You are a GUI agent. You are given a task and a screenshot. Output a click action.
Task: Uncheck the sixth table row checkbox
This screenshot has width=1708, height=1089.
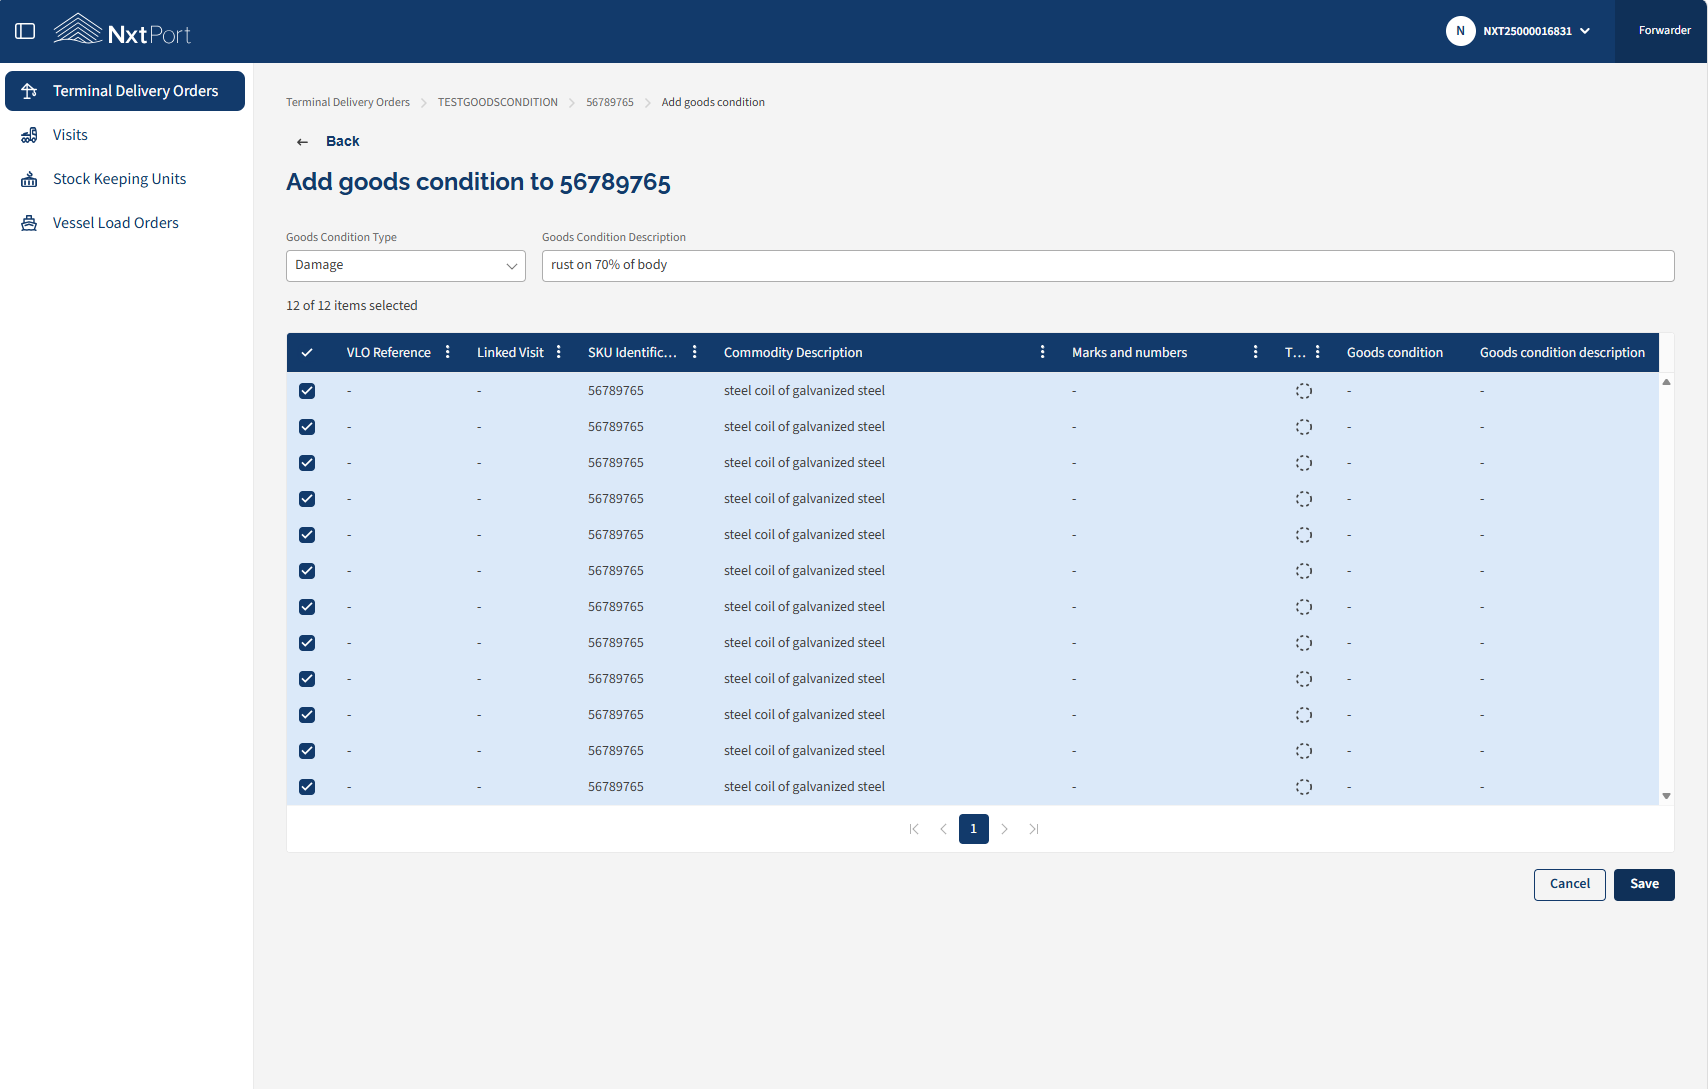tap(307, 571)
